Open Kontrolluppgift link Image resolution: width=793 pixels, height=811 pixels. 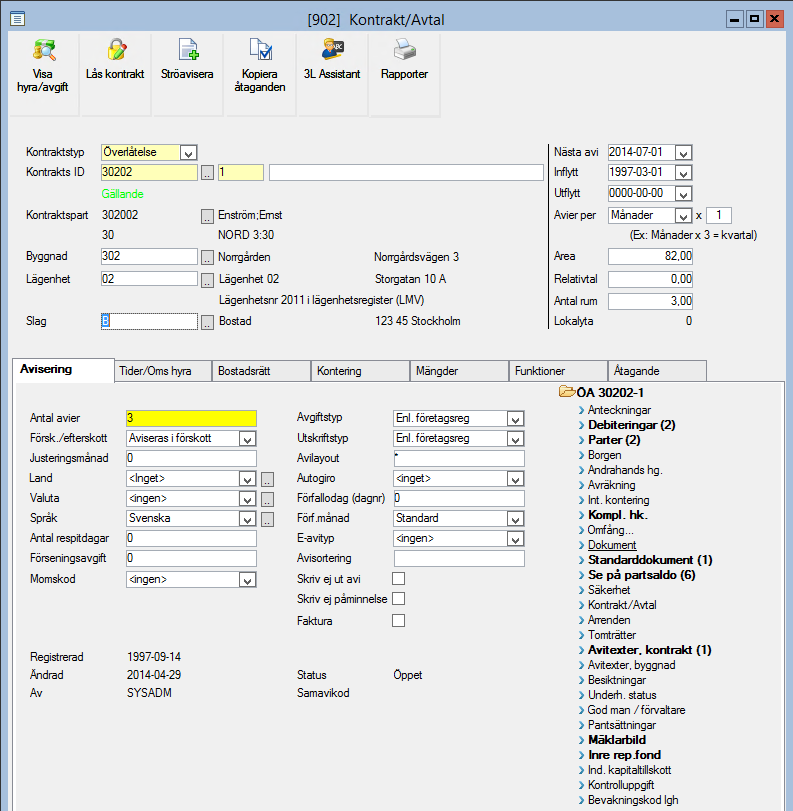point(621,785)
